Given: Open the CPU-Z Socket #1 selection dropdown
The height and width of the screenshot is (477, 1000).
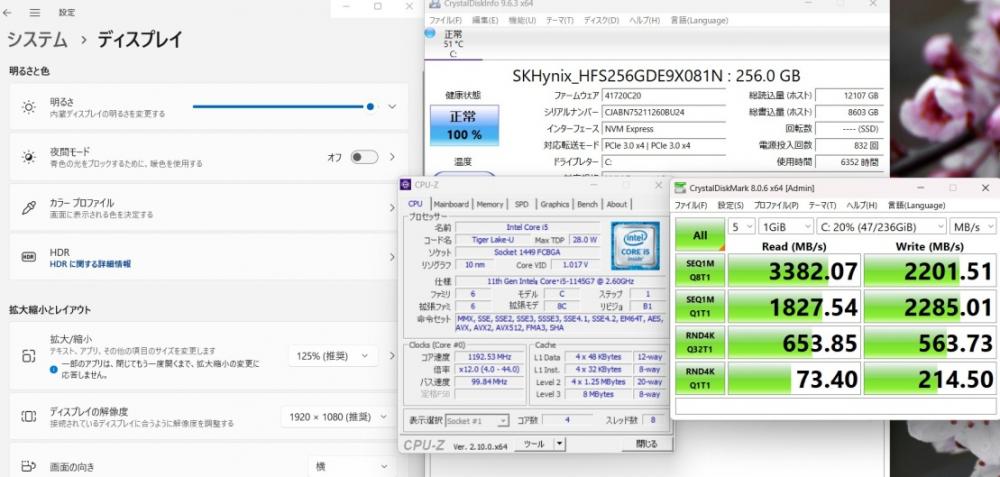Looking at the screenshot, I should click(477, 421).
